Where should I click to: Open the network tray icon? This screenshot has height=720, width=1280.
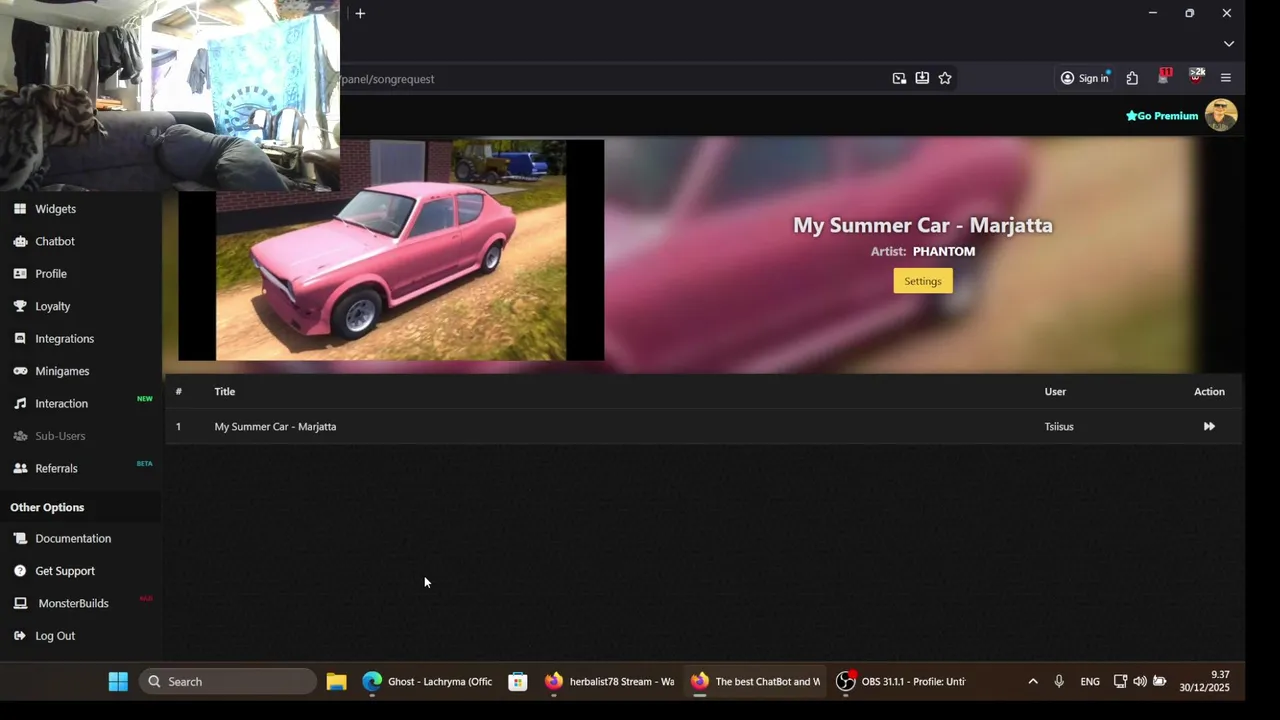coord(1120,682)
